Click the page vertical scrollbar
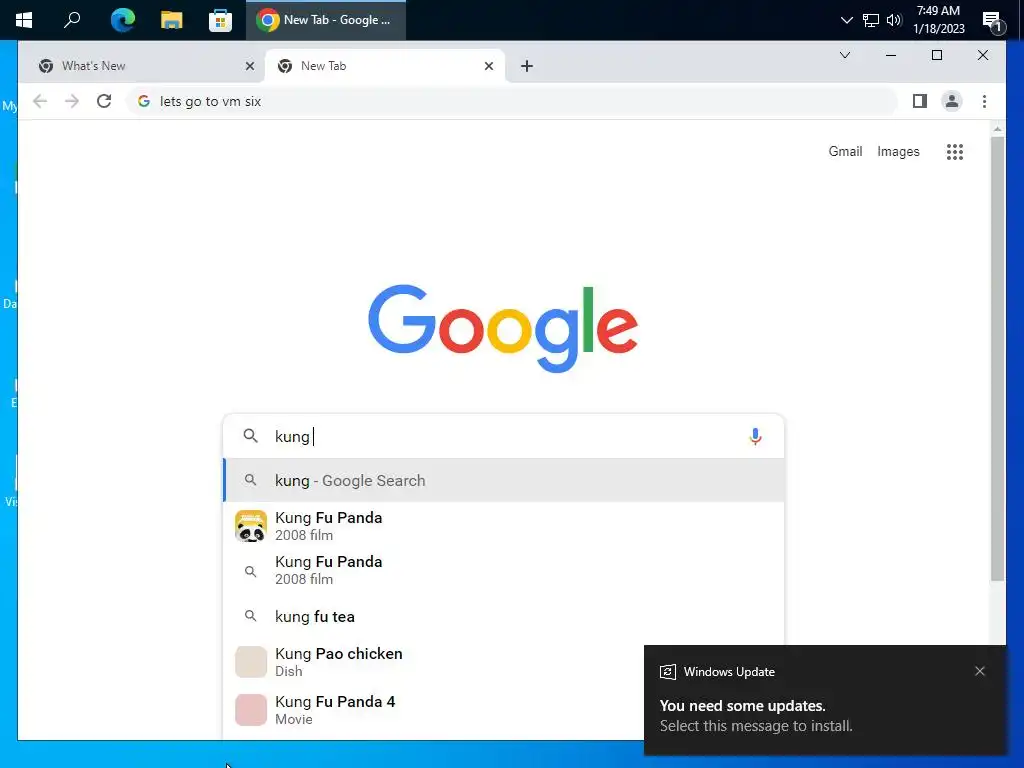Viewport: 1024px width, 768px height. 997,359
